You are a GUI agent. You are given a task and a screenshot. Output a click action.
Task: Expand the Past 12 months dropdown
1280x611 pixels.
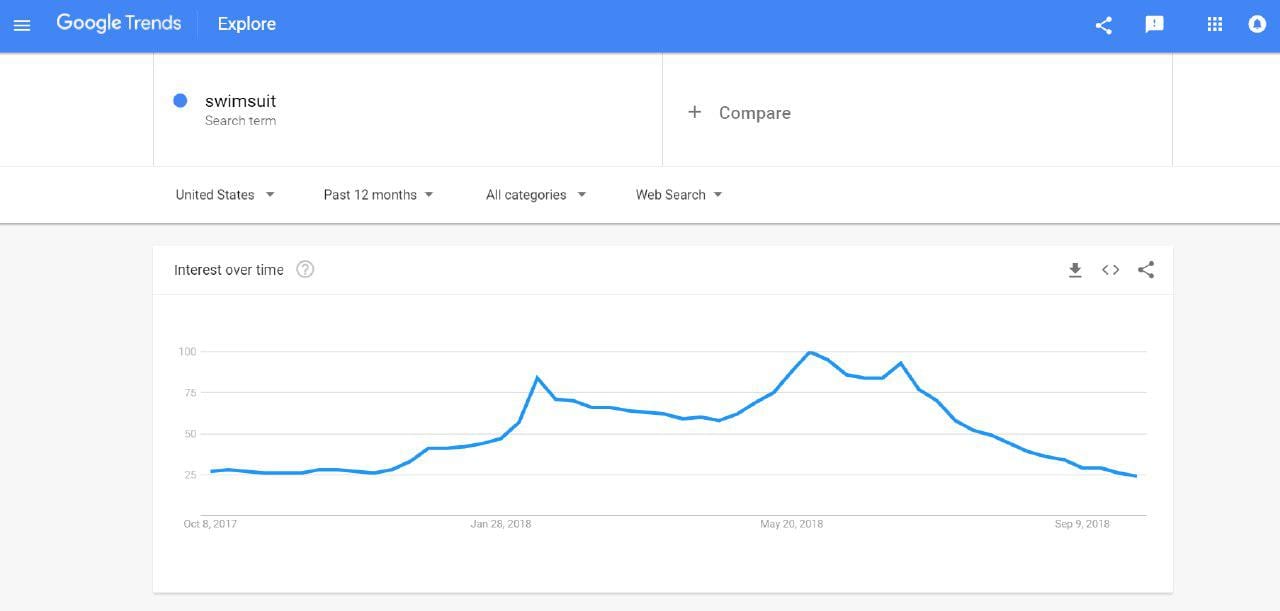click(x=379, y=195)
